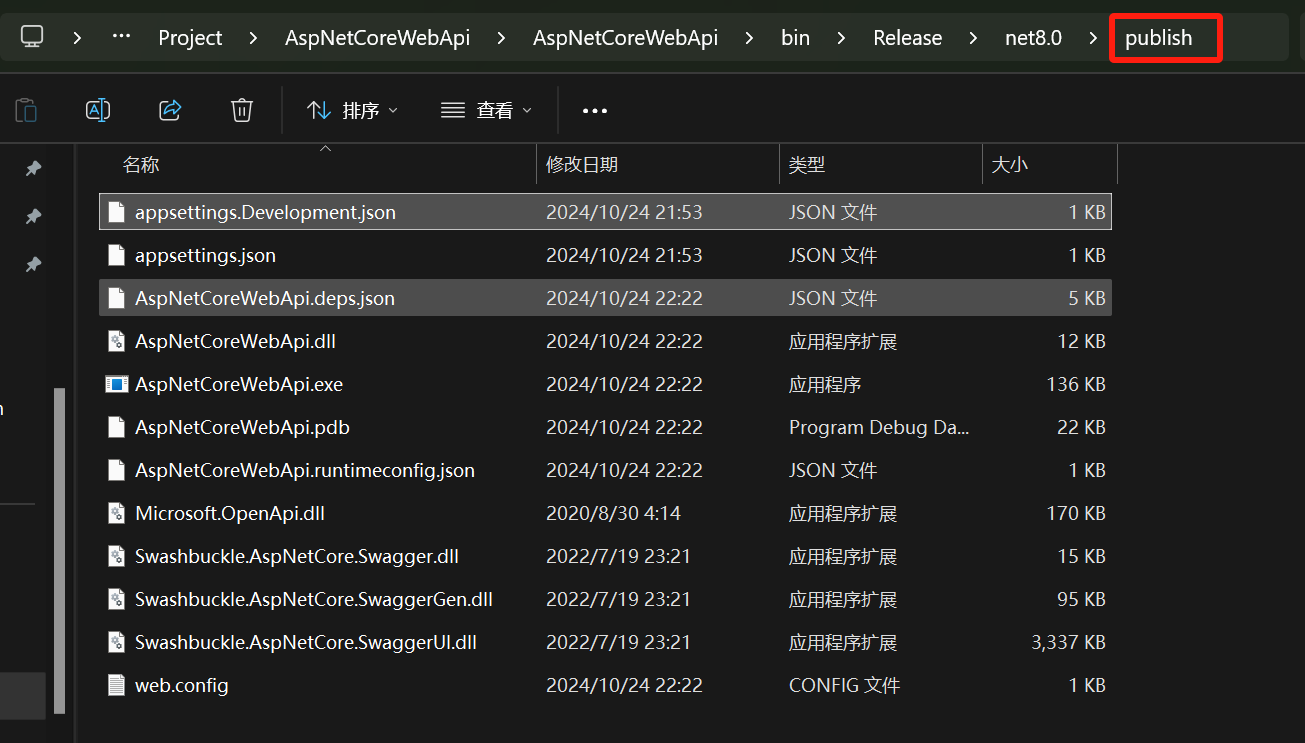Viewport: 1305px width, 743px height.
Task: Select the Swashbuckle.AspNetCore.SwaggerUI.dll file name
Action: click(306, 642)
